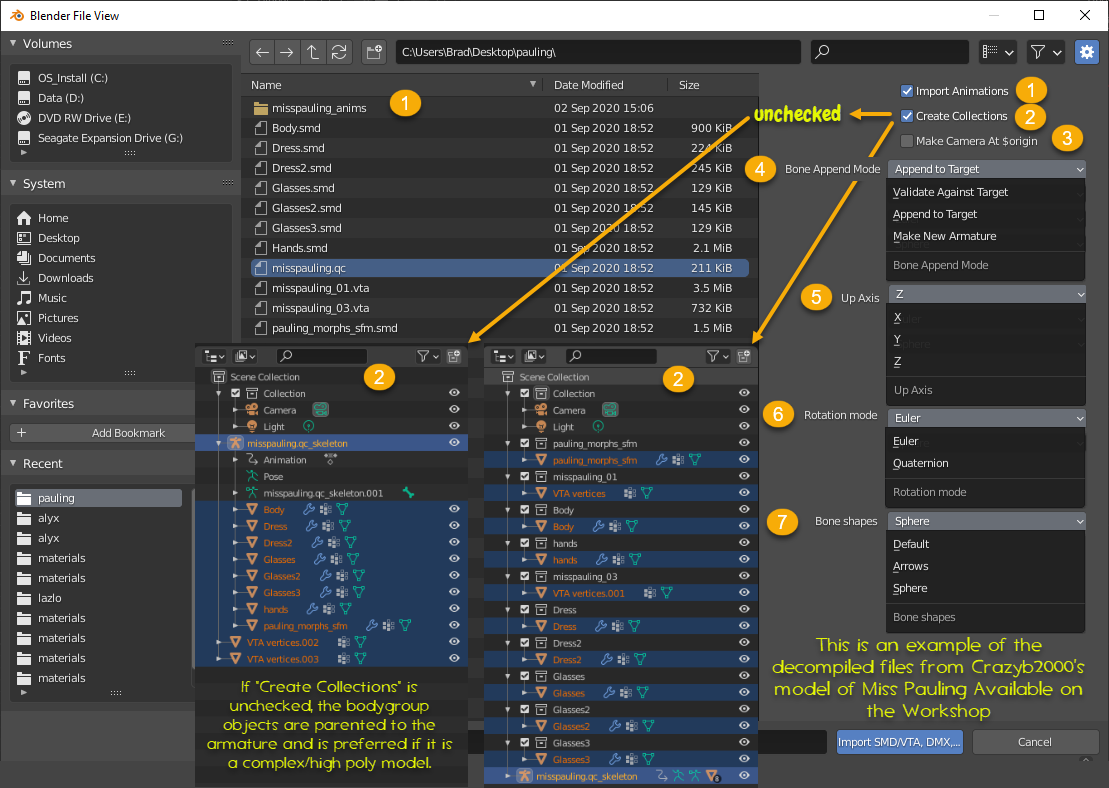Collapse misspauling.qc_skeleton in left outliner
The image size is (1109, 788).
tap(219, 444)
